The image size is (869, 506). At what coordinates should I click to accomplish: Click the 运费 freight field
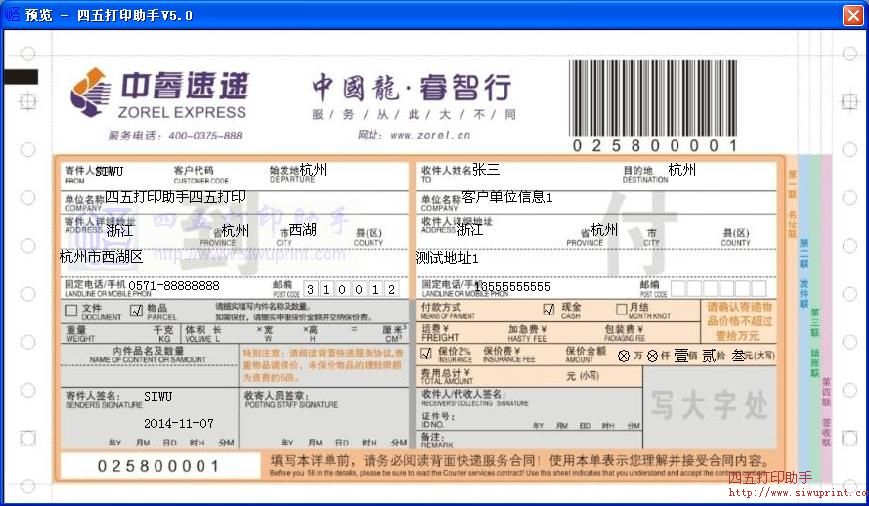point(460,333)
